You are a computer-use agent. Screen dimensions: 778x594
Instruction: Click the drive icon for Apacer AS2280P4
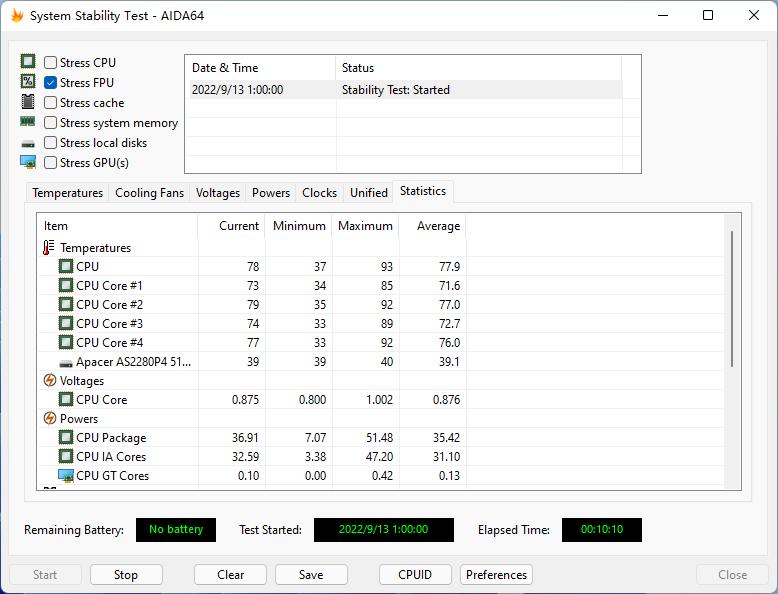pos(66,362)
